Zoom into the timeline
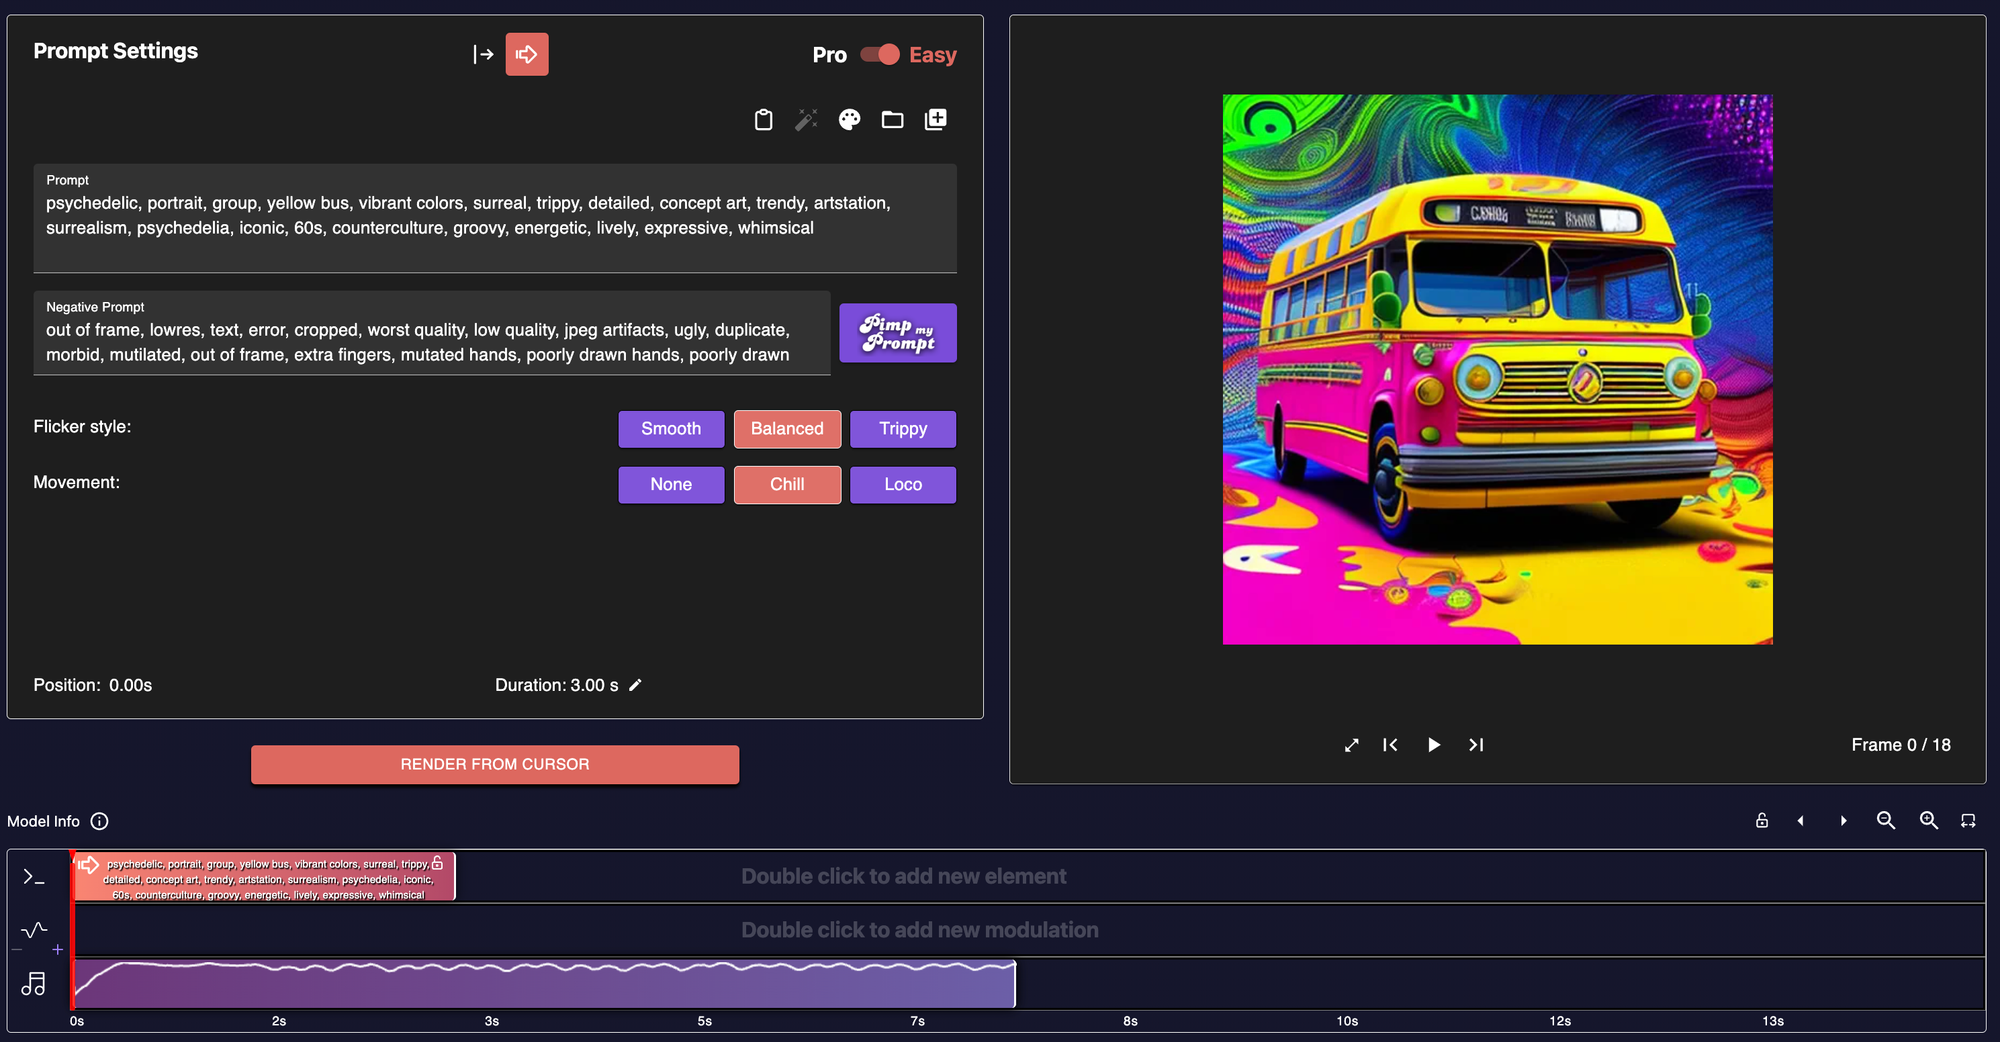 pyautogui.click(x=1929, y=820)
